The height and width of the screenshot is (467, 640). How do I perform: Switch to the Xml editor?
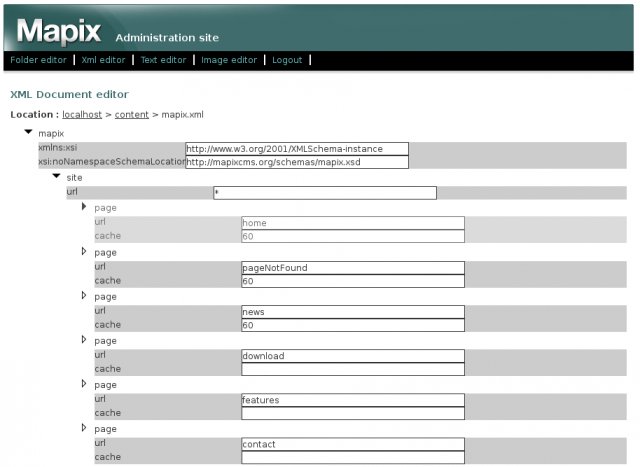(103, 60)
